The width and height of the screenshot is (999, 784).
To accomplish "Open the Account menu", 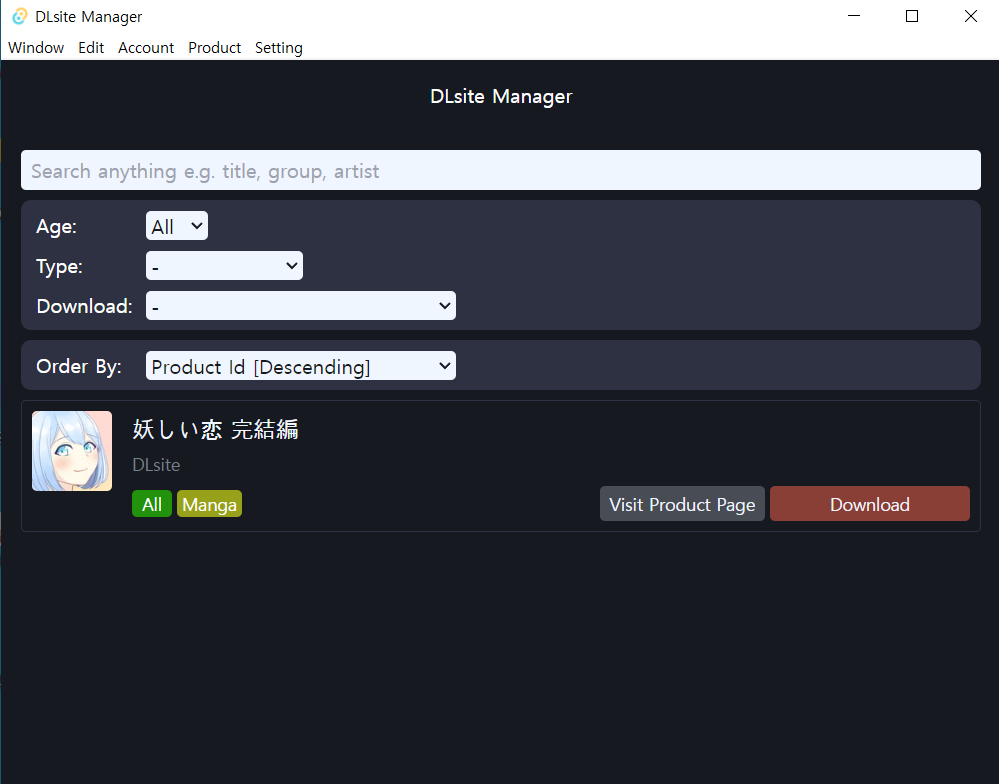I will coord(145,47).
